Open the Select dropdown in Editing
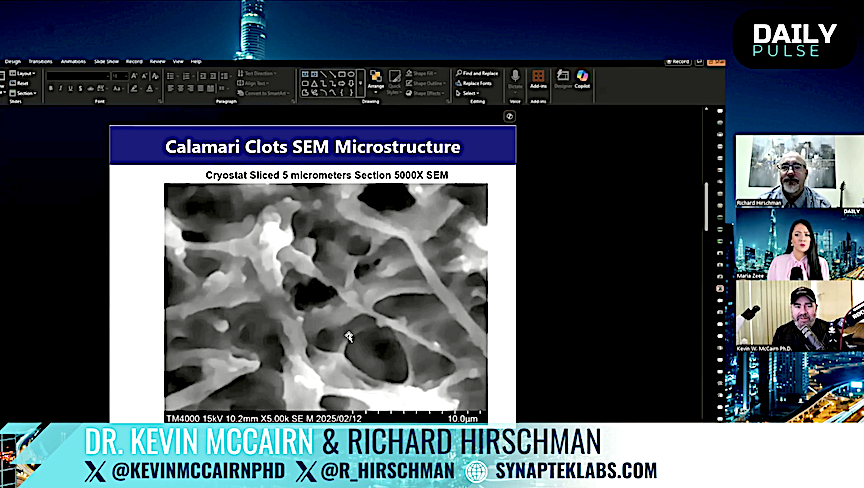Screen dimensions: 864x488 (470, 93)
